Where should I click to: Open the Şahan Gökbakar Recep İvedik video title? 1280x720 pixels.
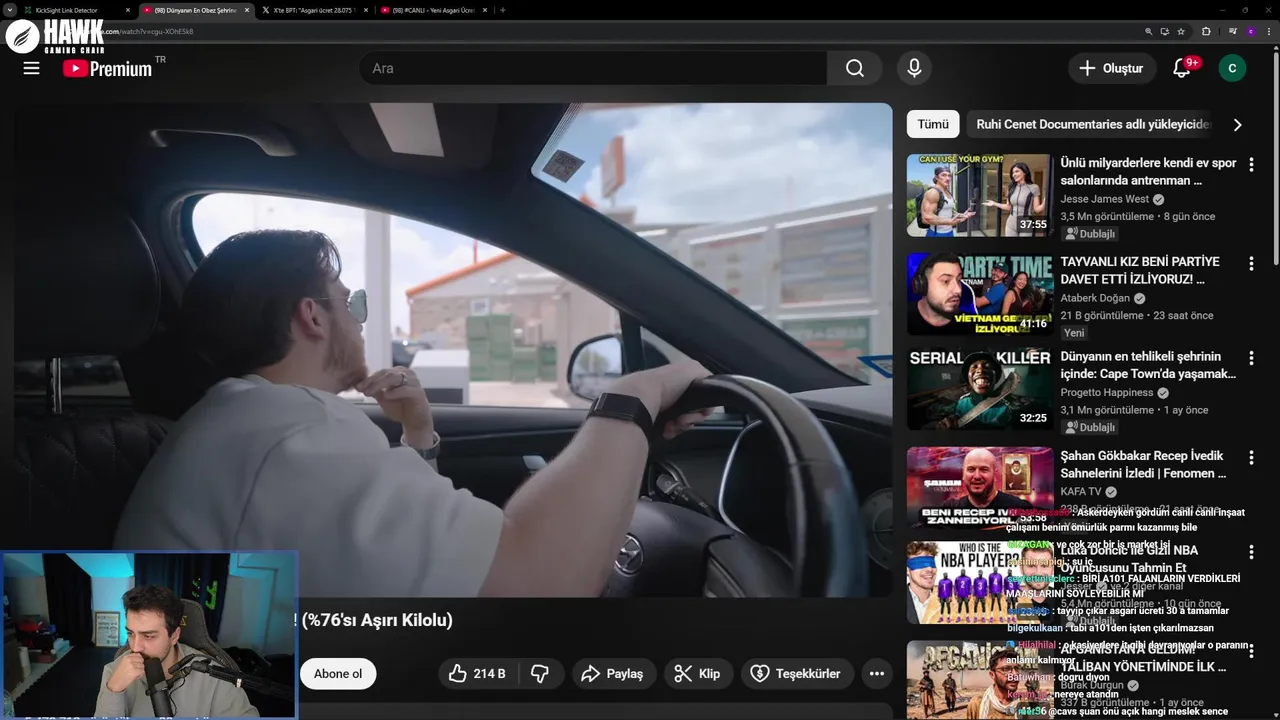click(1144, 464)
